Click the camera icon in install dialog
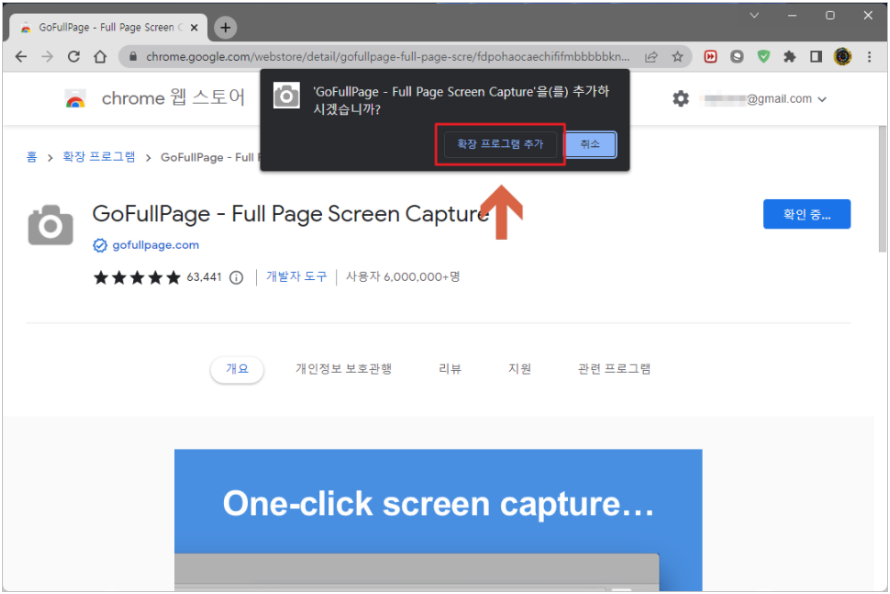 (286, 96)
